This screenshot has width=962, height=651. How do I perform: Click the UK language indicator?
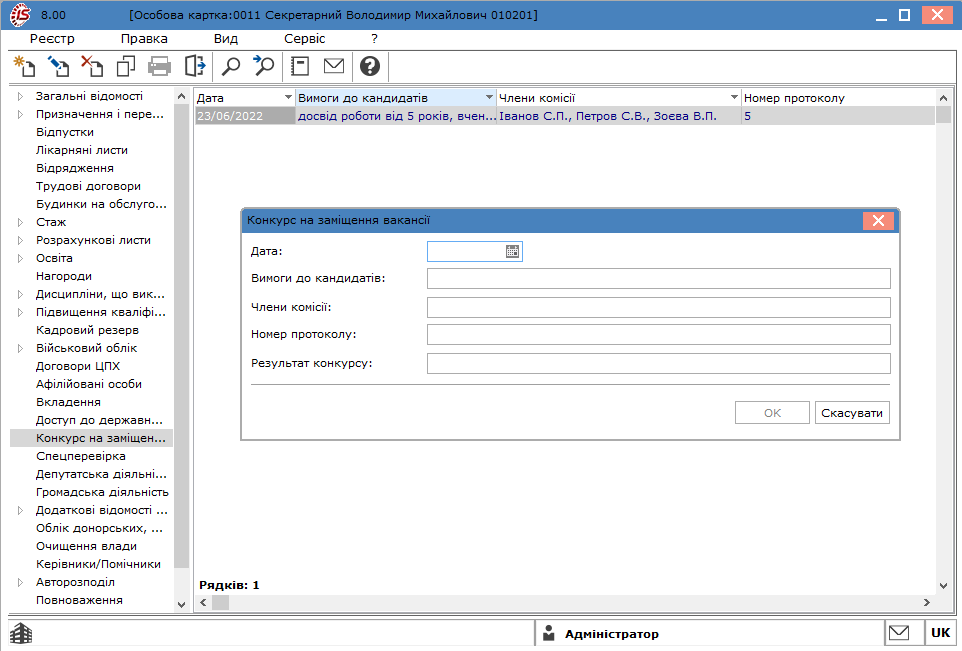click(941, 633)
